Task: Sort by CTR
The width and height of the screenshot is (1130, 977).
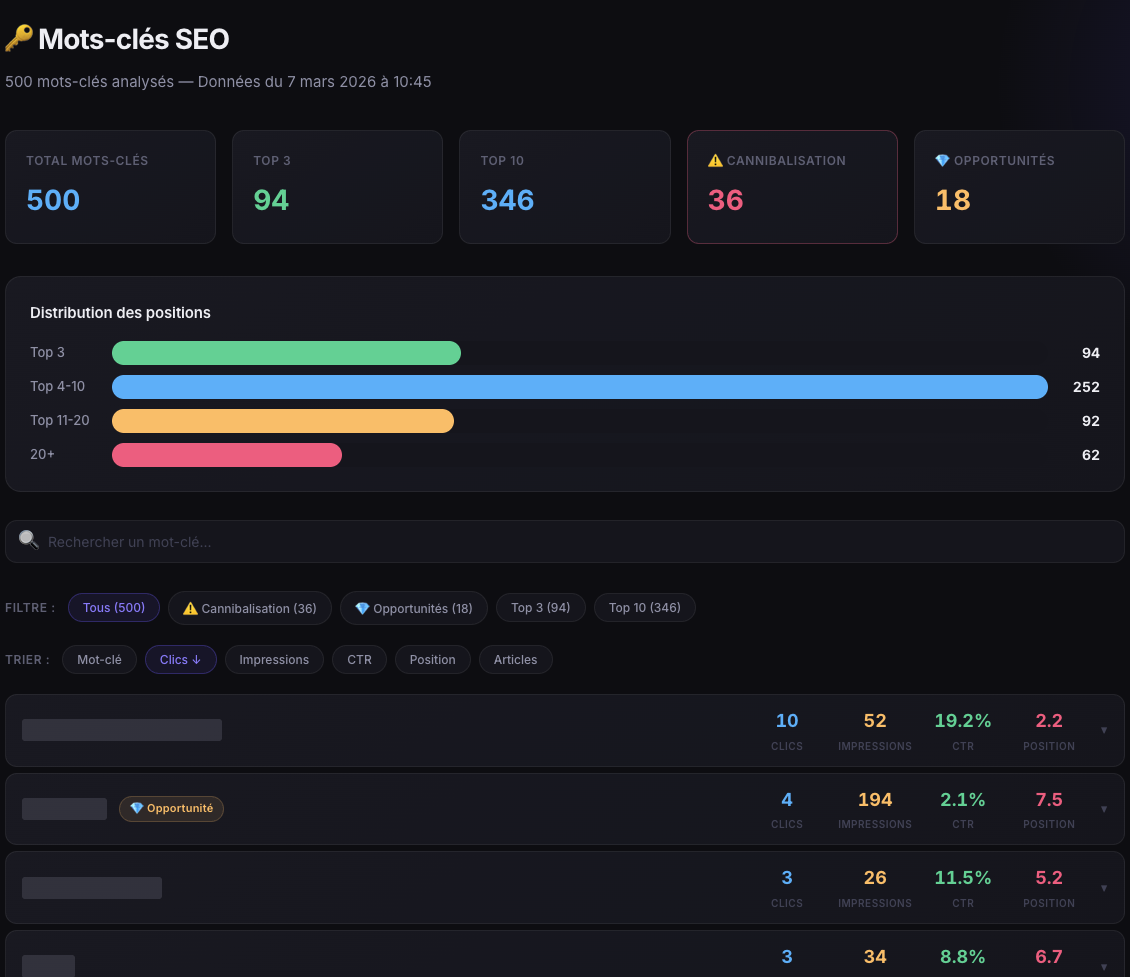Action: [x=359, y=660]
